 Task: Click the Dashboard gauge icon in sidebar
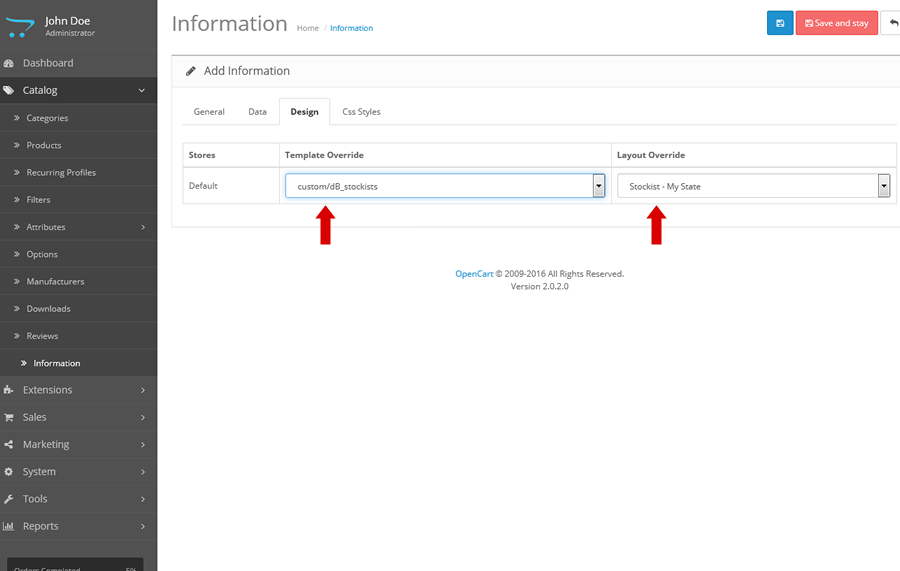[x=9, y=63]
